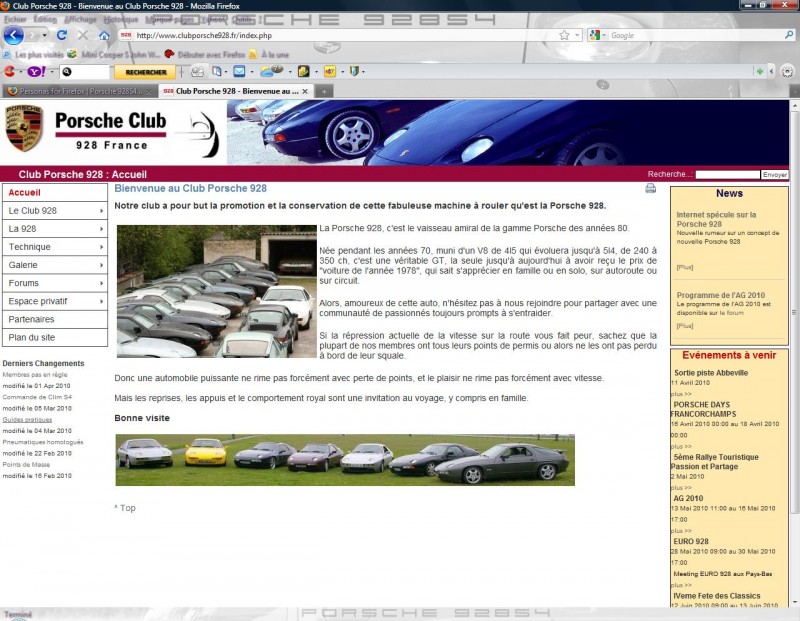Open the Yahoo toolbar mail envelope icon
Viewport: 800px width, 621px height.
239,72
